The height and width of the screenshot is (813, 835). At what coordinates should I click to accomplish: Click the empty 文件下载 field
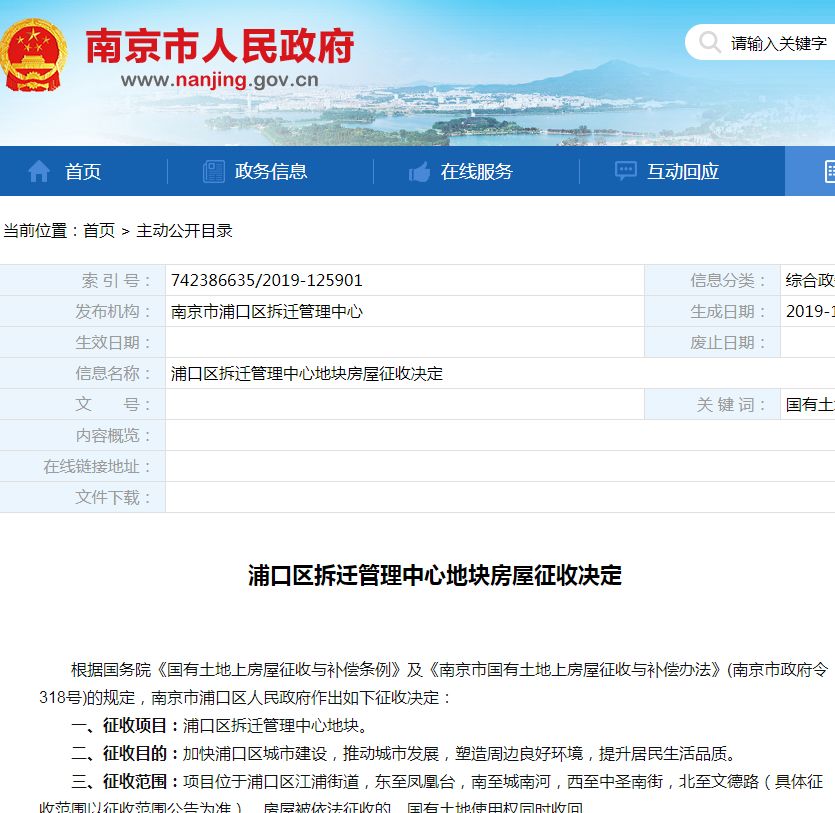pyautogui.click(x=400, y=497)
